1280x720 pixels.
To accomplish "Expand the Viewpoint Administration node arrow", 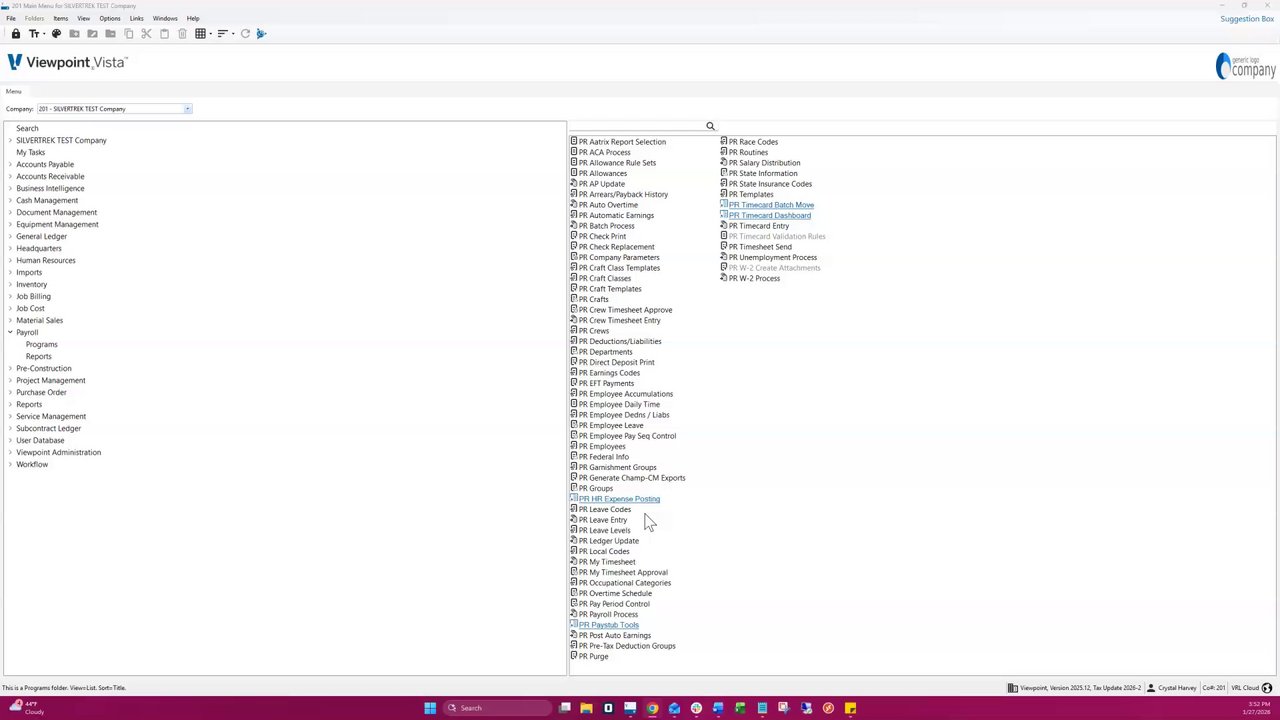I will tap(10, 452).
